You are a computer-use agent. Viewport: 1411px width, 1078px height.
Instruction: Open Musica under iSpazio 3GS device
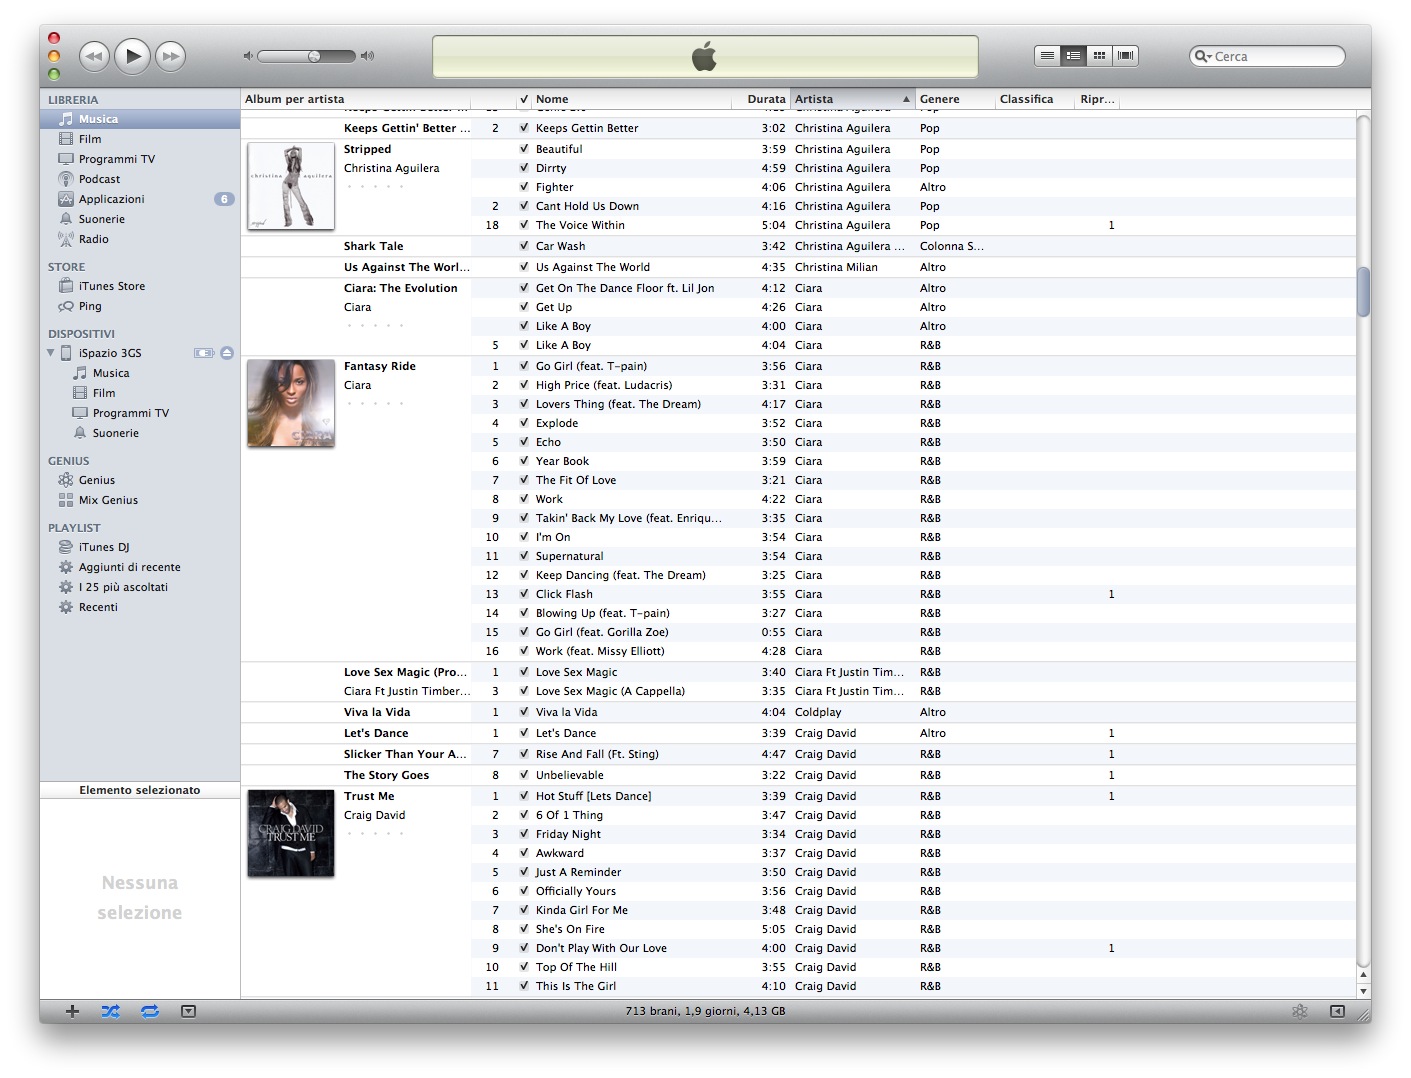coord(140,373)
